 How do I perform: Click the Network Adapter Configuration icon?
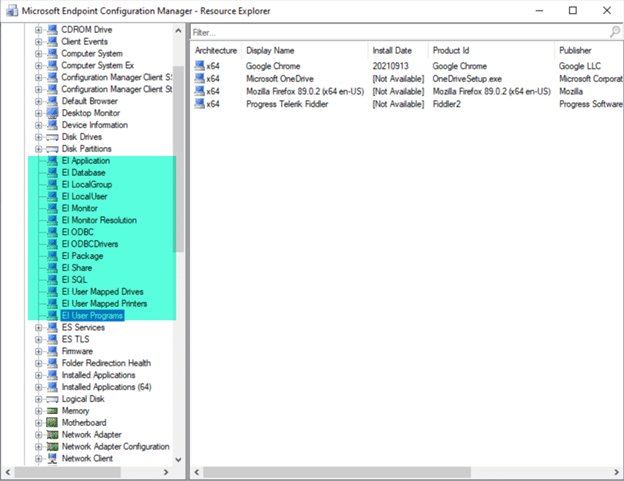click(x=52, y=446)
